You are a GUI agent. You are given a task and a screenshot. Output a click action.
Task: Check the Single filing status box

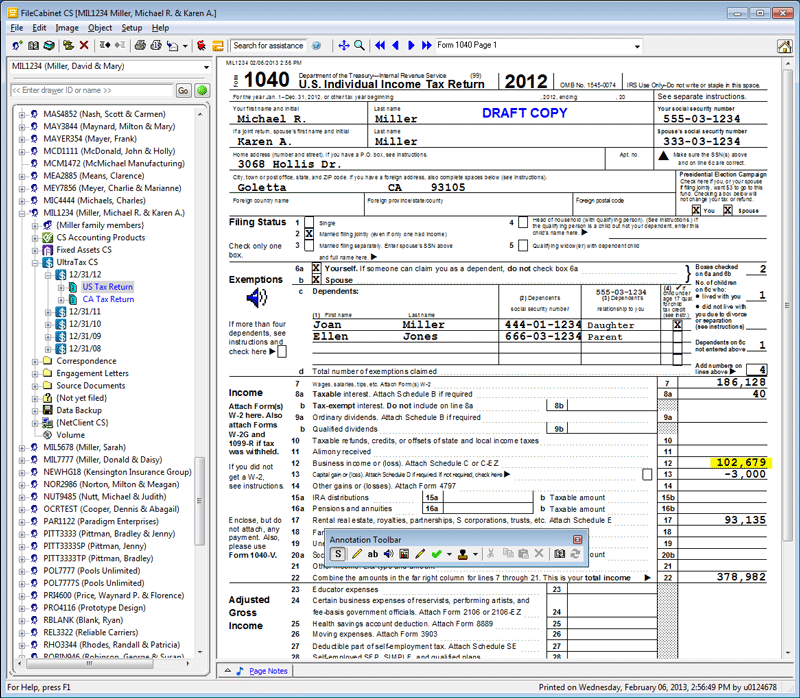[x=309, y=222]
